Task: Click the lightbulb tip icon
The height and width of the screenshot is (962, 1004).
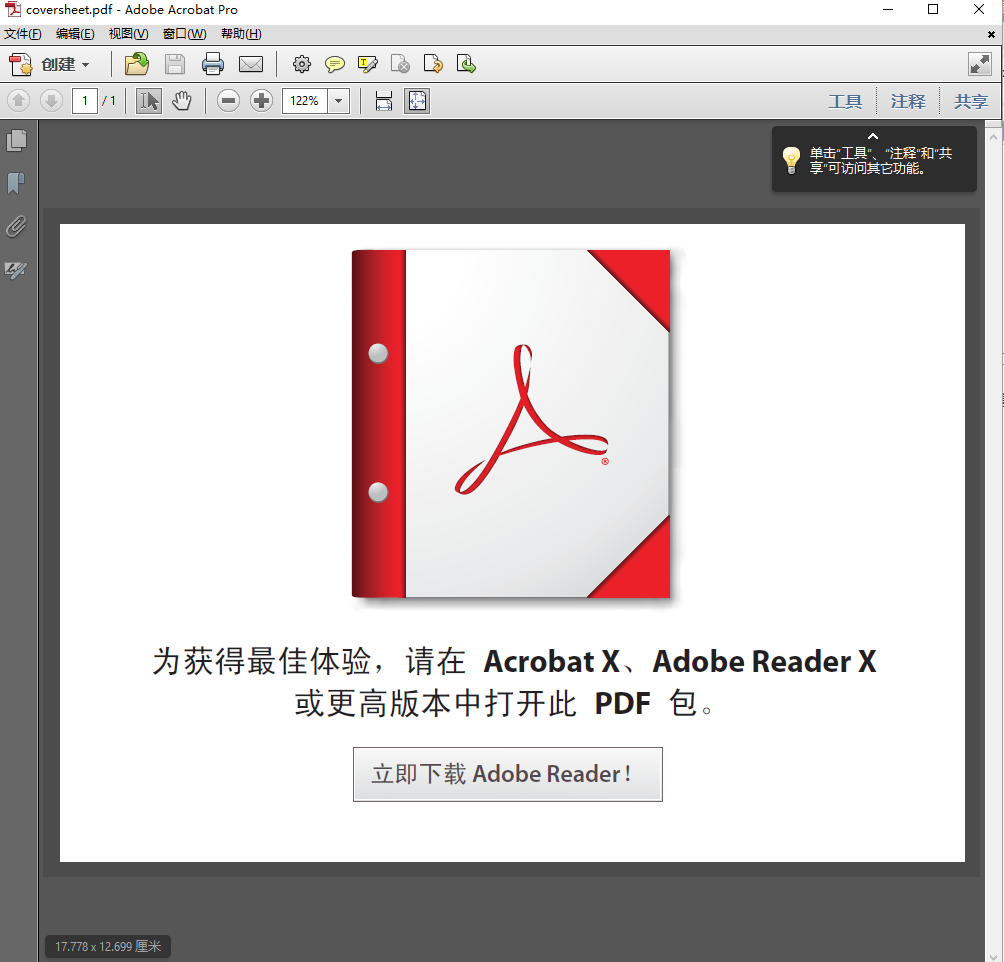Action: tap(791, 160)
